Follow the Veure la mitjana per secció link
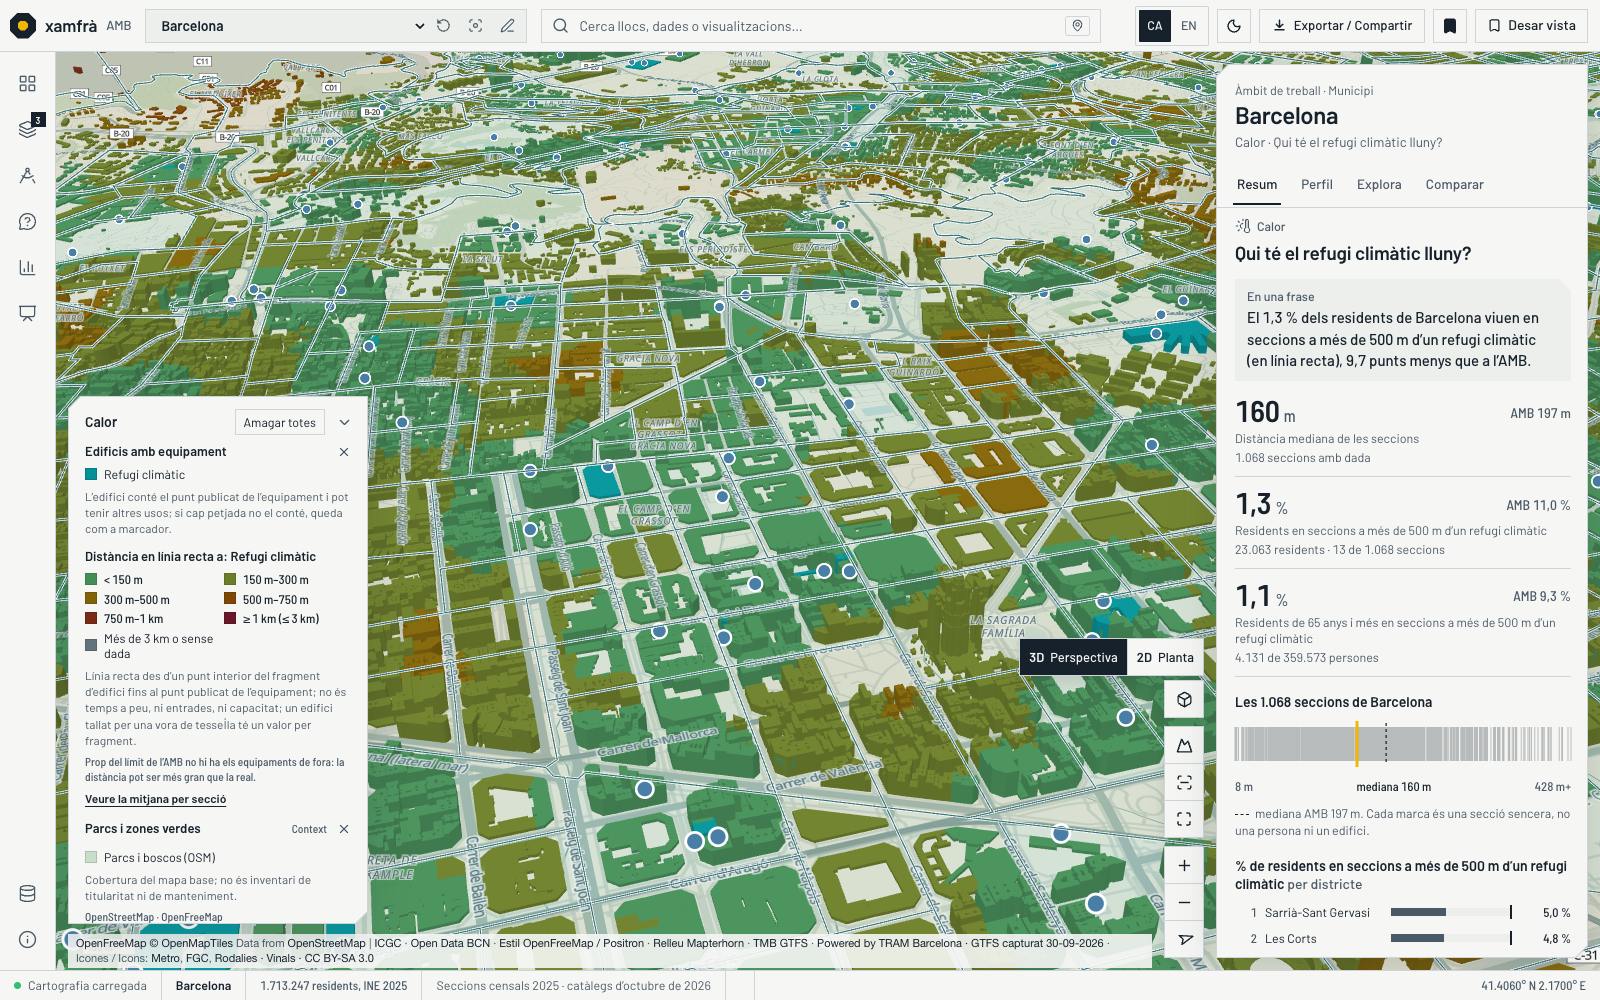The width and height of the screenshot is (1600, 1000). tap(155, 800)
